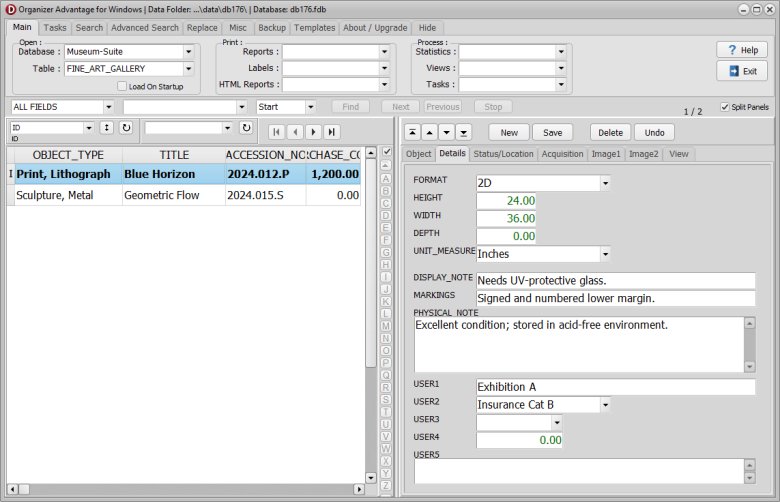Go to first record in right panel

pos(411,132)
